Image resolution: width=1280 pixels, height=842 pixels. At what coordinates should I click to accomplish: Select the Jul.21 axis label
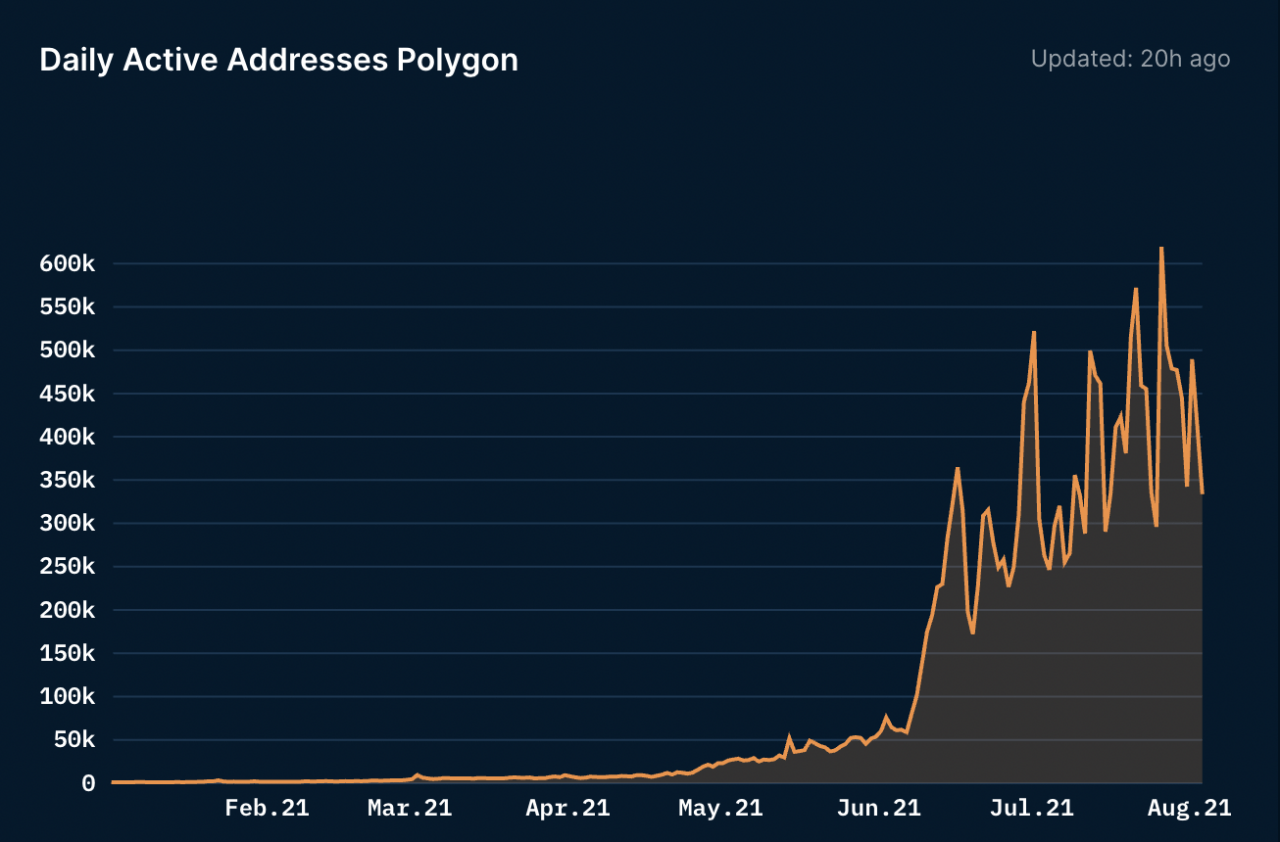(x=1031, y=808)
